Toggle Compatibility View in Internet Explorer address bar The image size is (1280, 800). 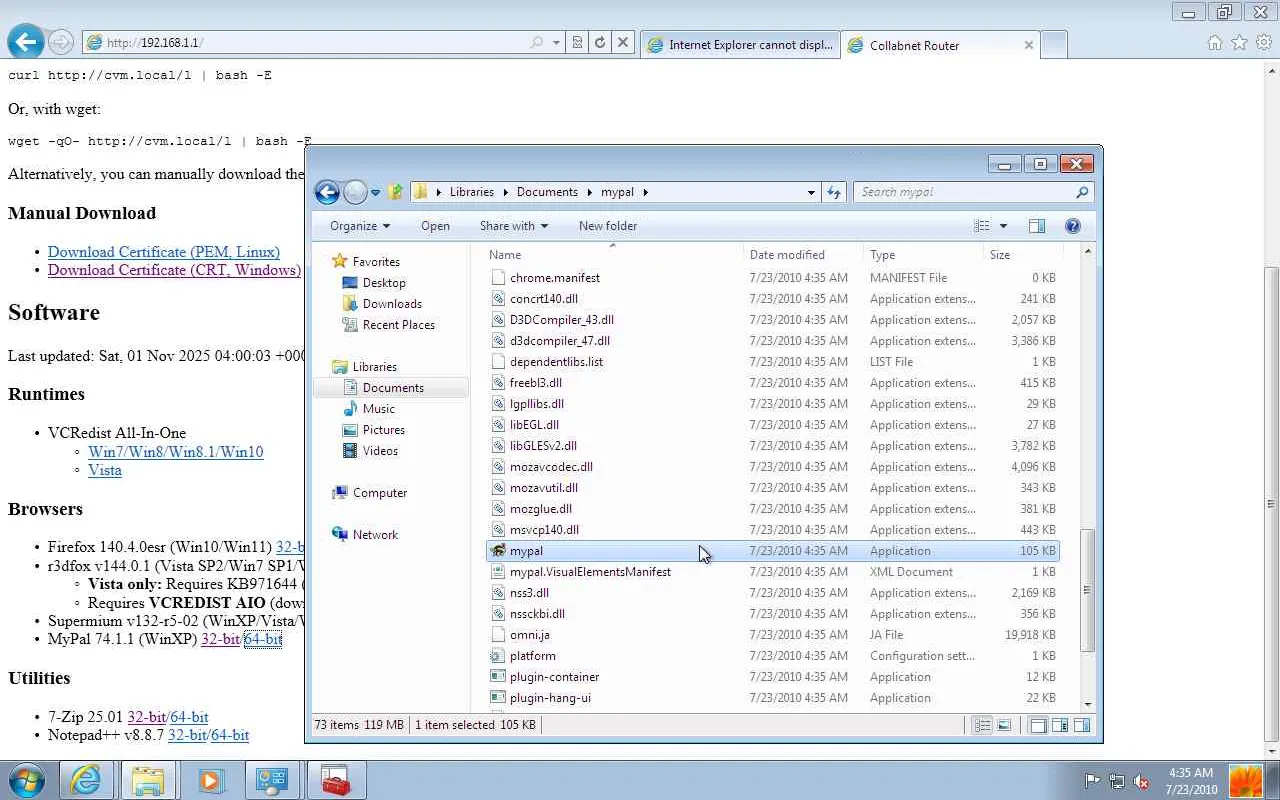[577, 42]
